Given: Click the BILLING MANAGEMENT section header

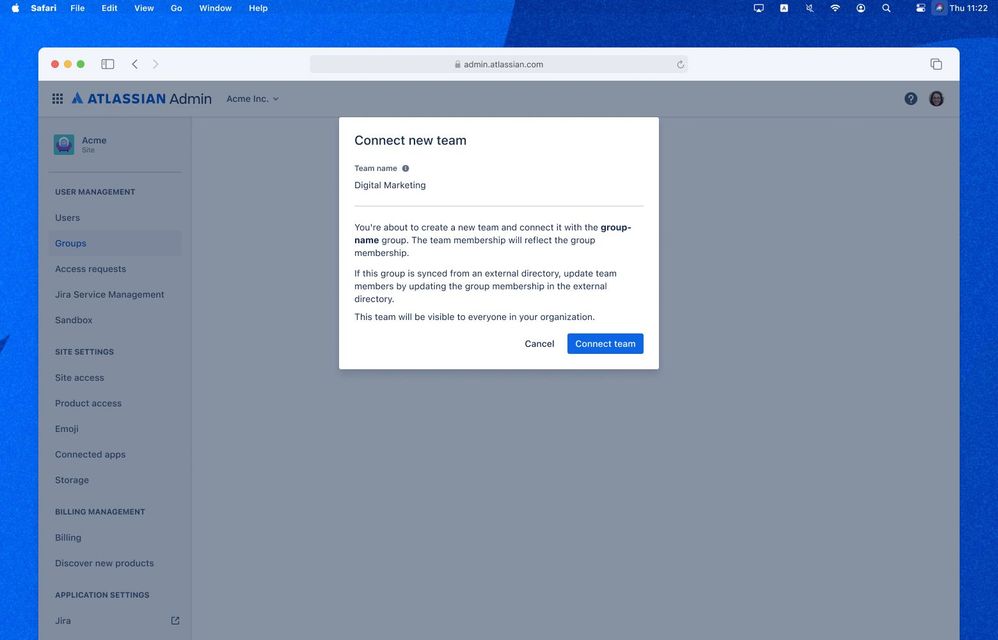Looking at the screenshot, I should tap(100, 511).
